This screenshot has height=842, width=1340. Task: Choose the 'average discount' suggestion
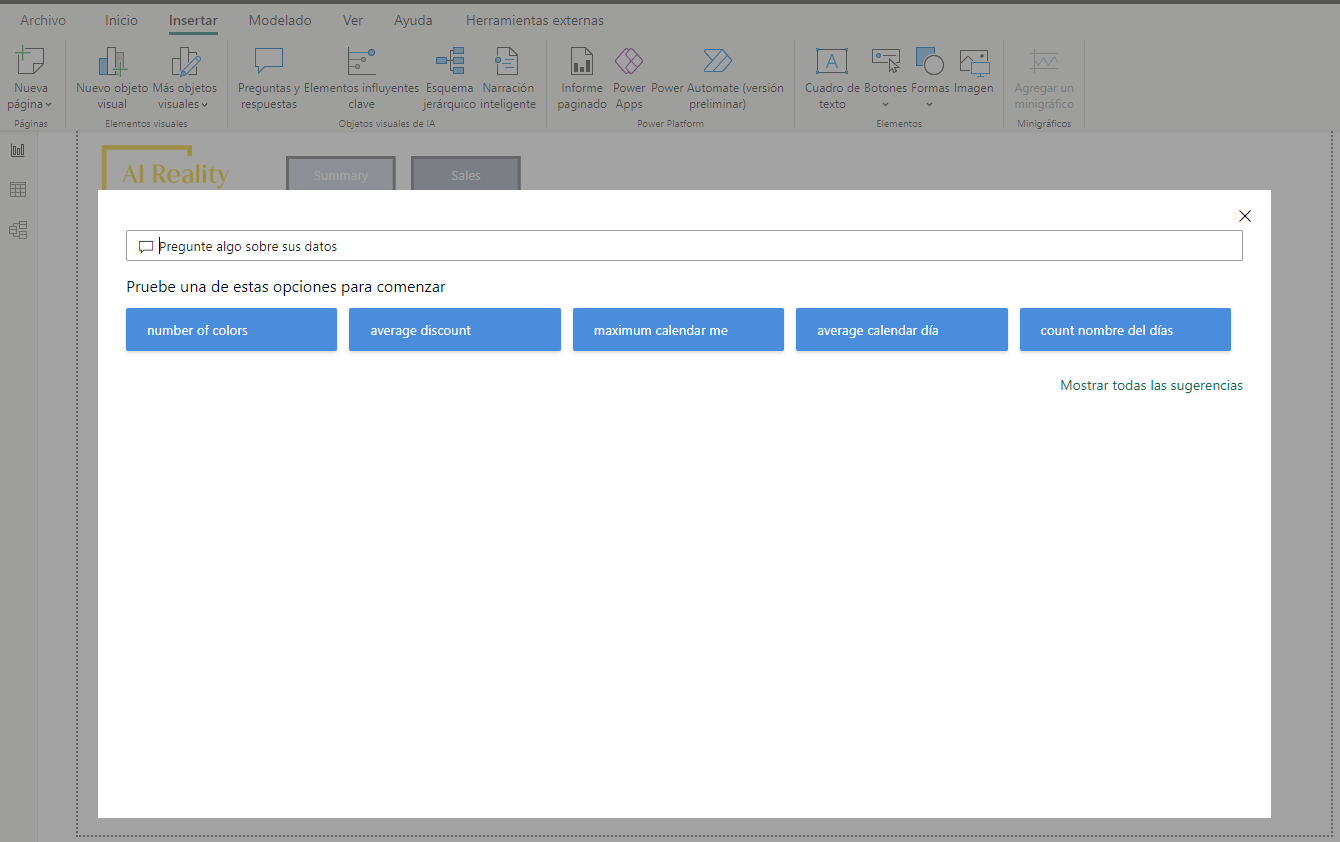coord(454,330)
